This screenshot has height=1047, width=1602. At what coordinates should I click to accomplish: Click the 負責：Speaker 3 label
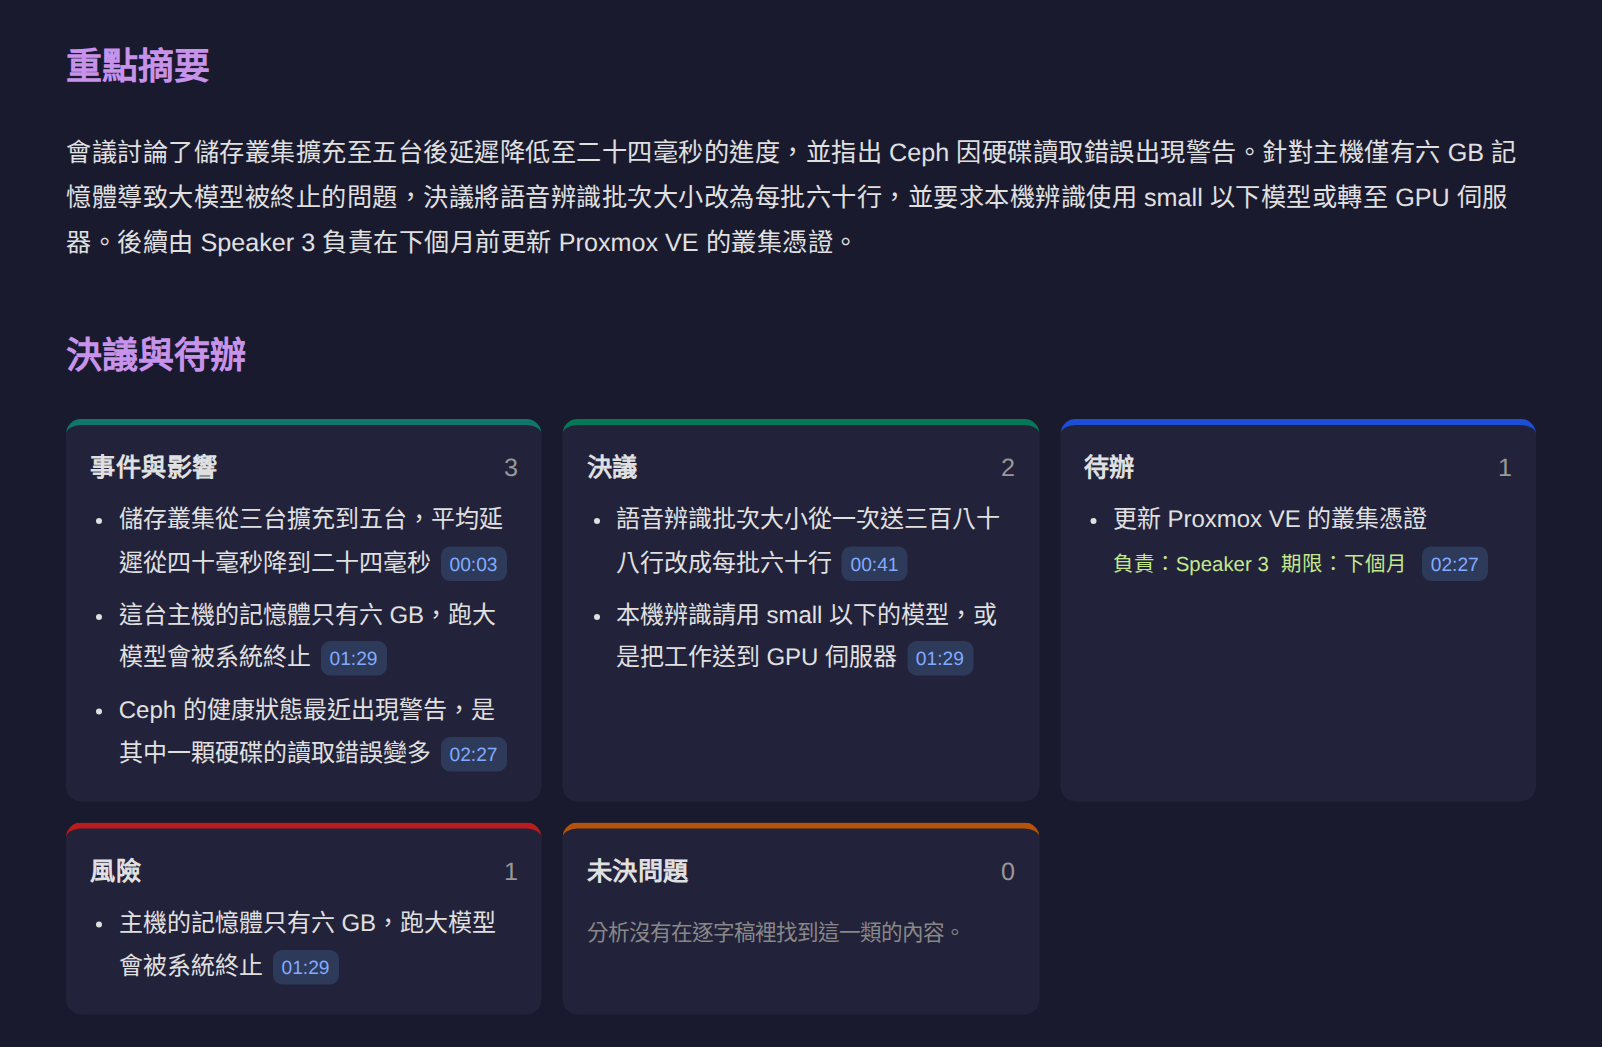point(1191,564)
